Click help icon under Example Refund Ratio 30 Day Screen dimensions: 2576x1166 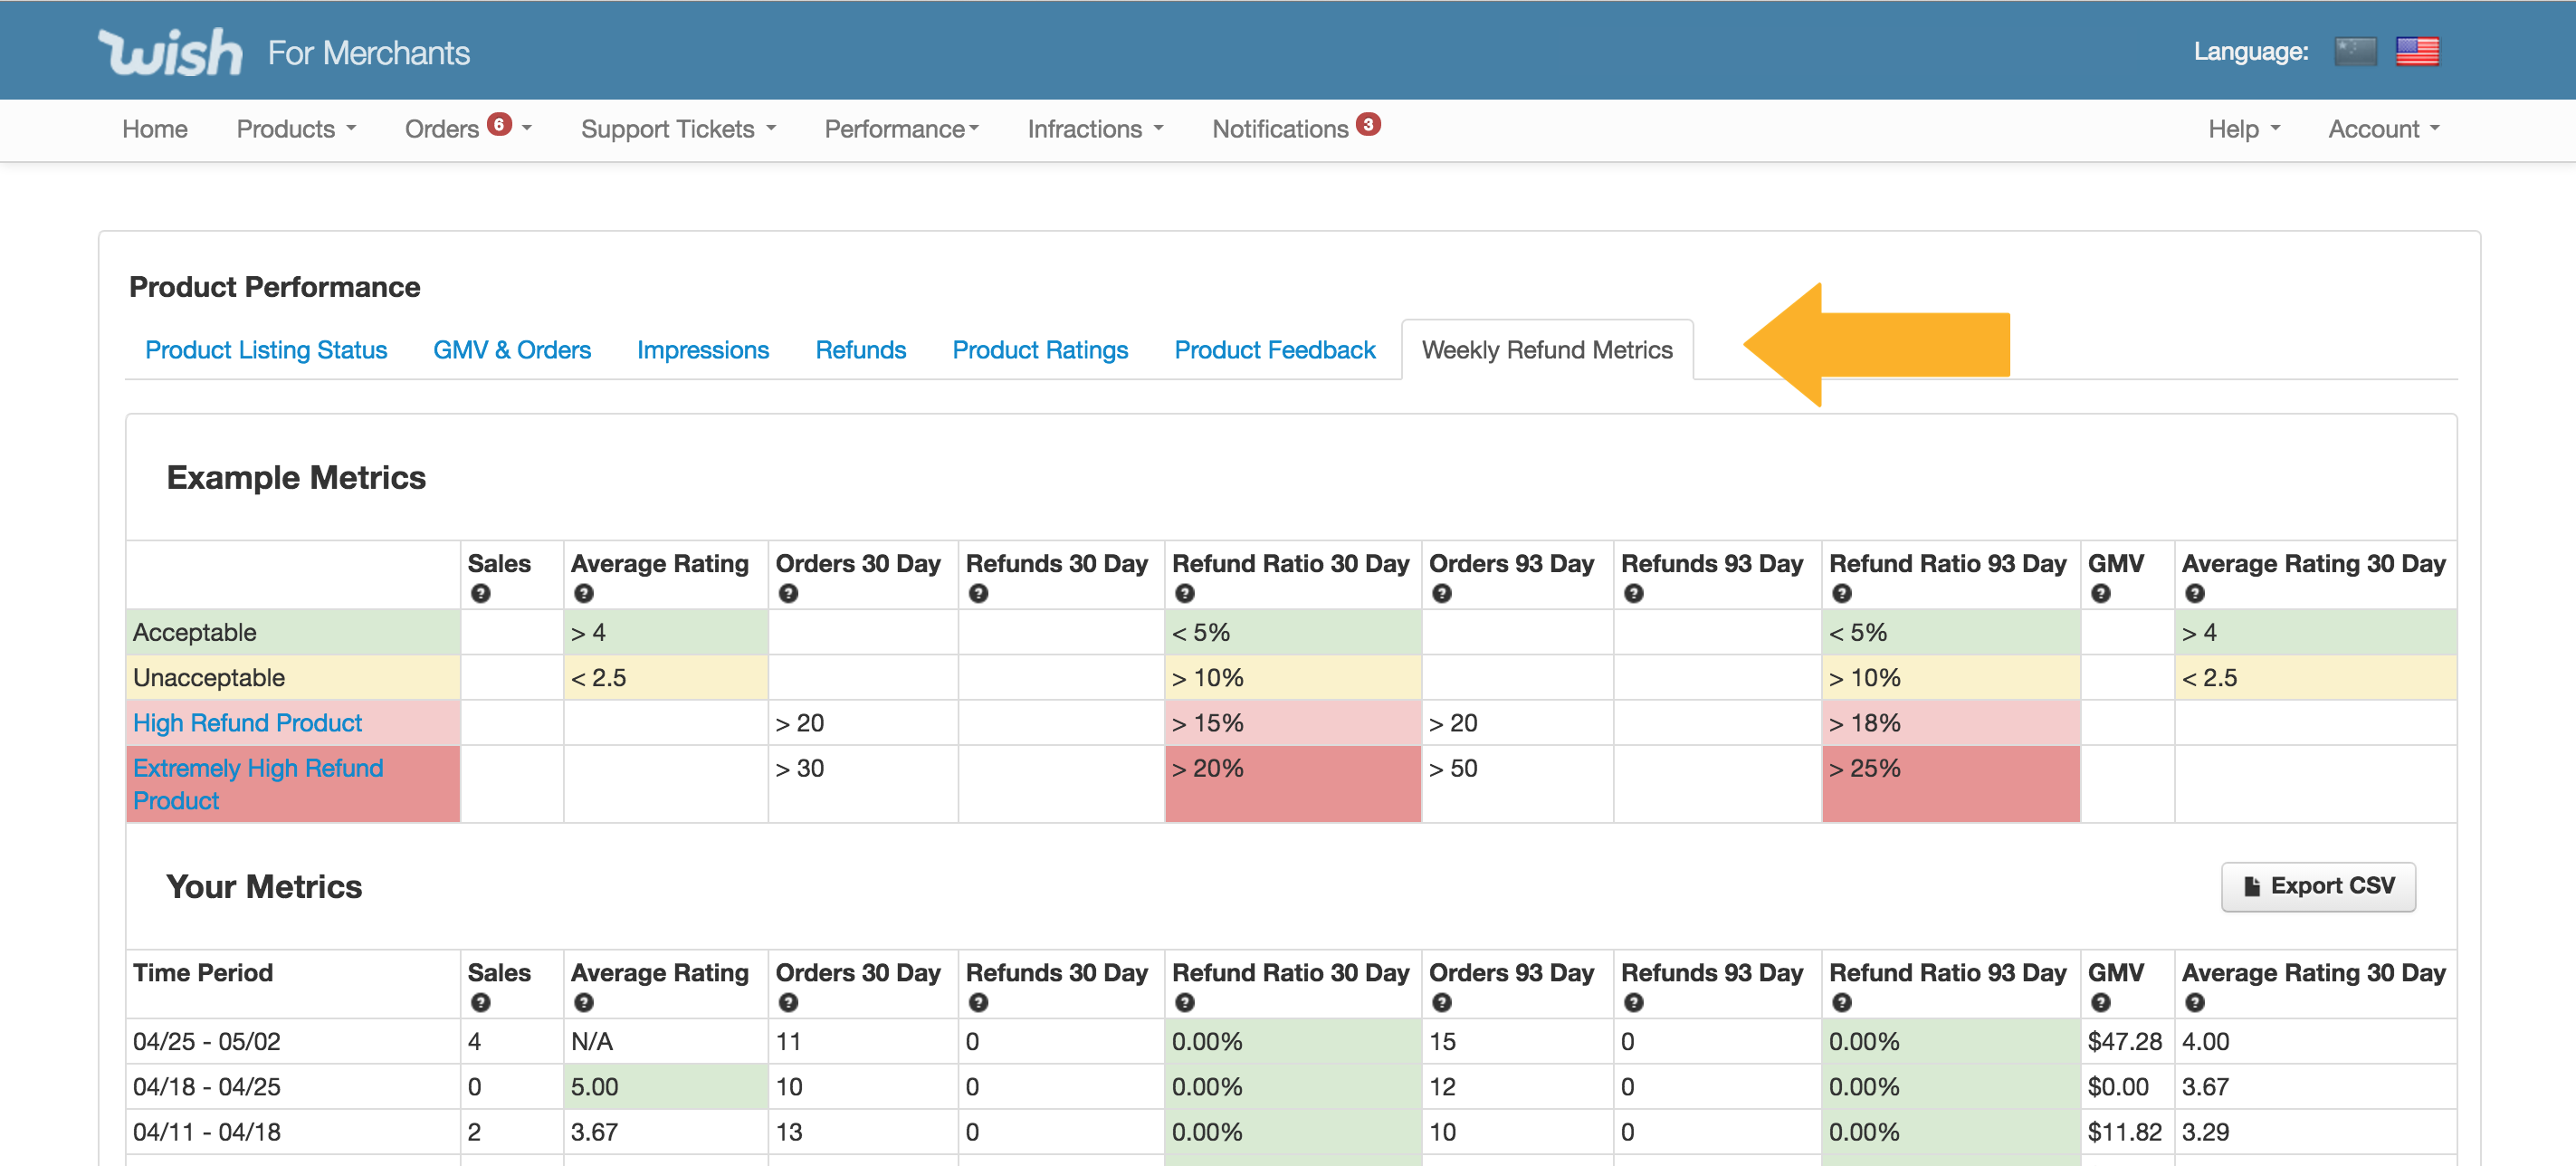1185,594
